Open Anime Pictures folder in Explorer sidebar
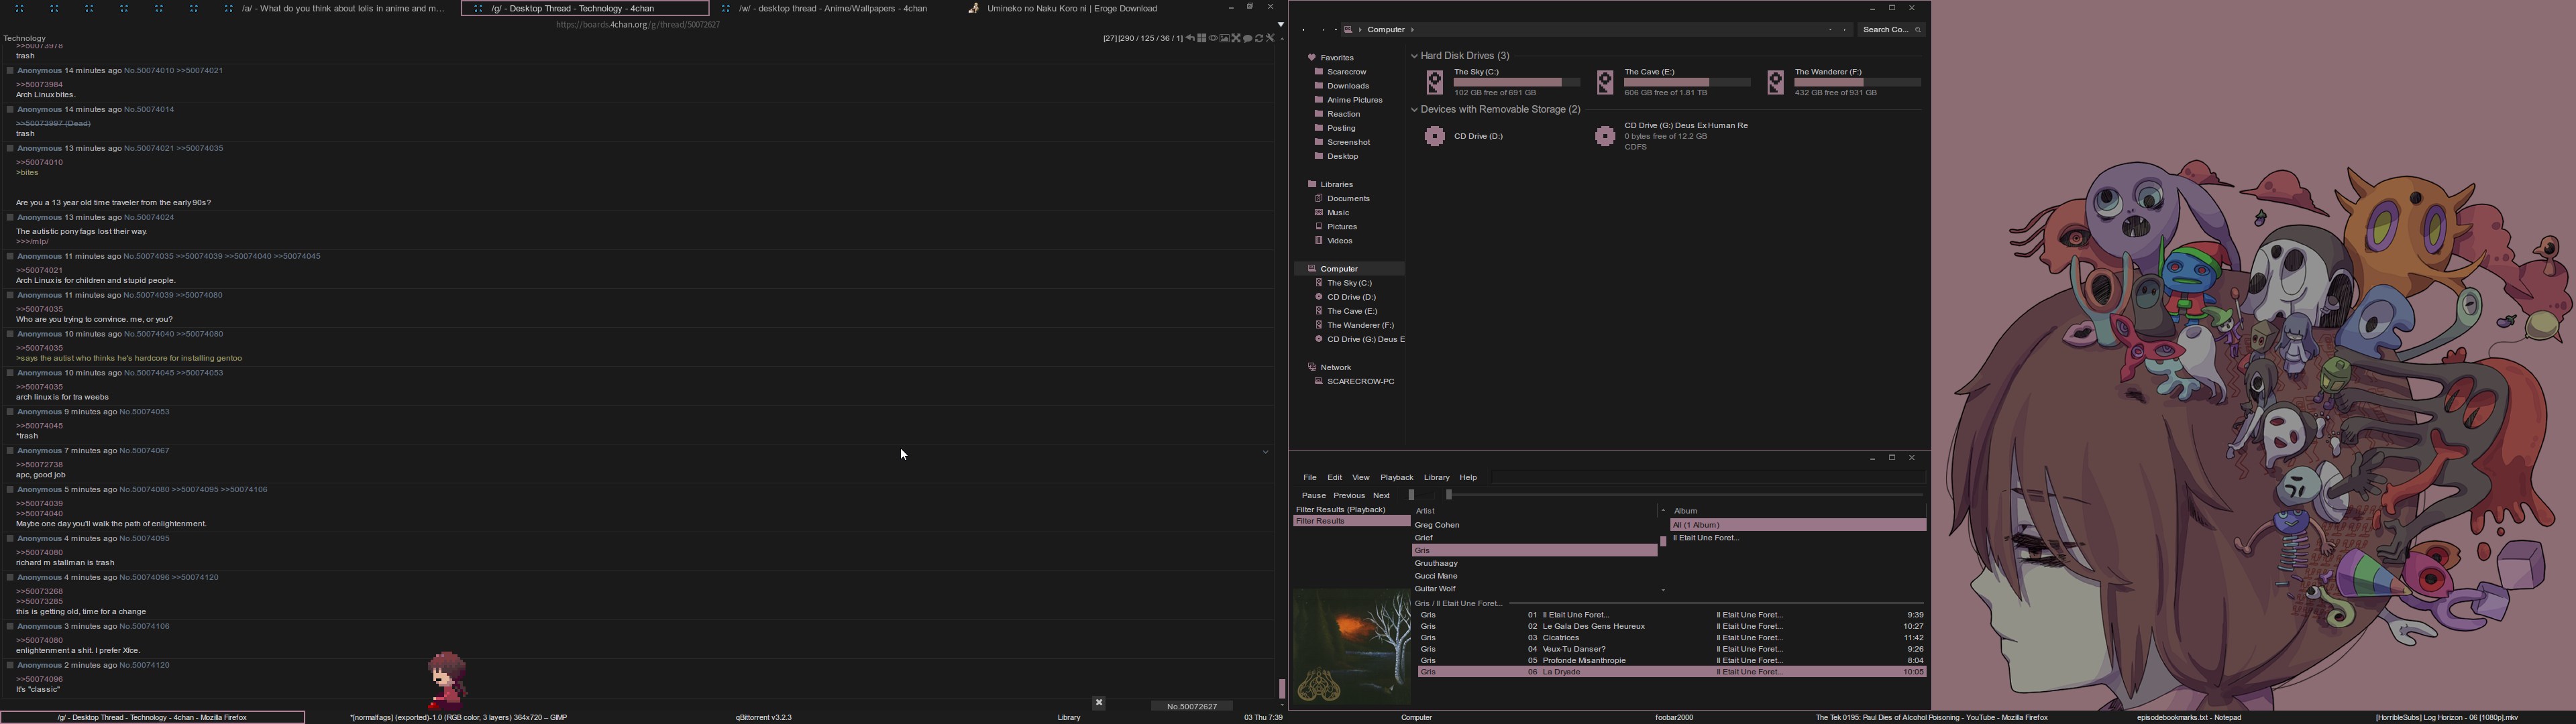 click(1354, 100)
